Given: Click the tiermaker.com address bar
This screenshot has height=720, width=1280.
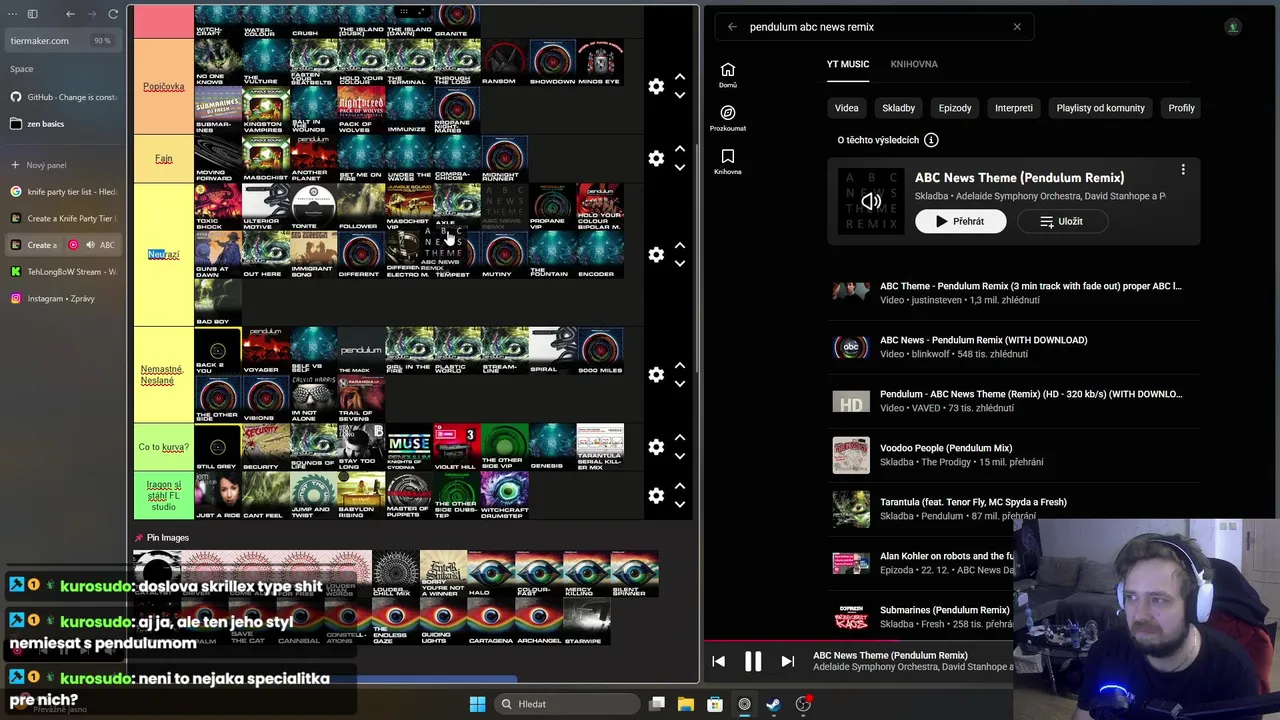Looking at the screenshot, I should (62, 41).
